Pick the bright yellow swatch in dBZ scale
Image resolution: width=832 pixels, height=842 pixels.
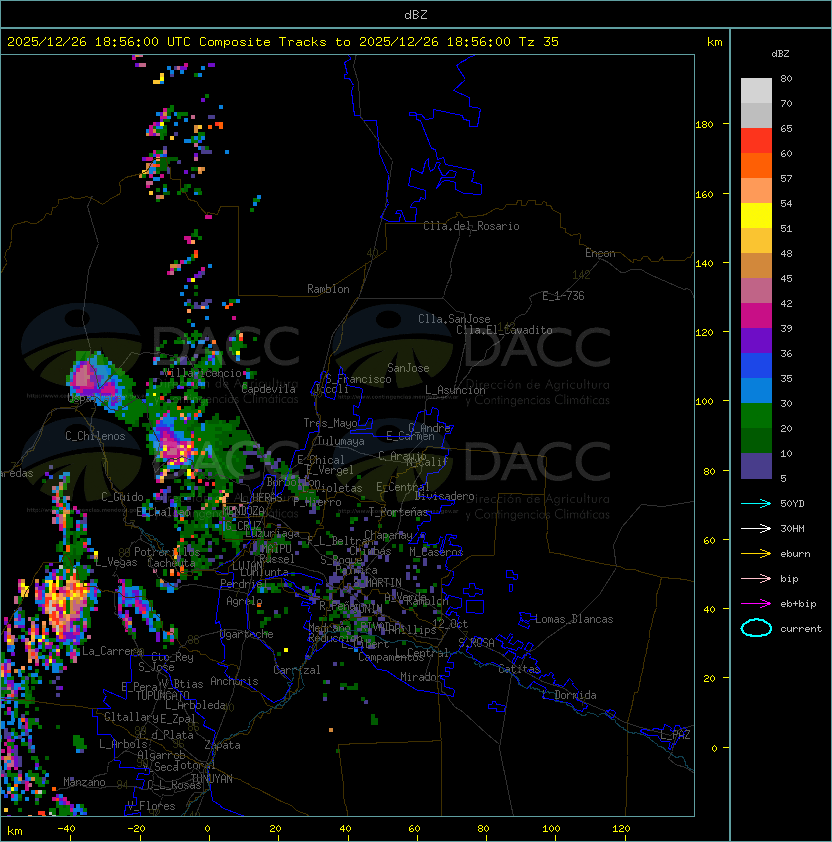pos(756,215)
